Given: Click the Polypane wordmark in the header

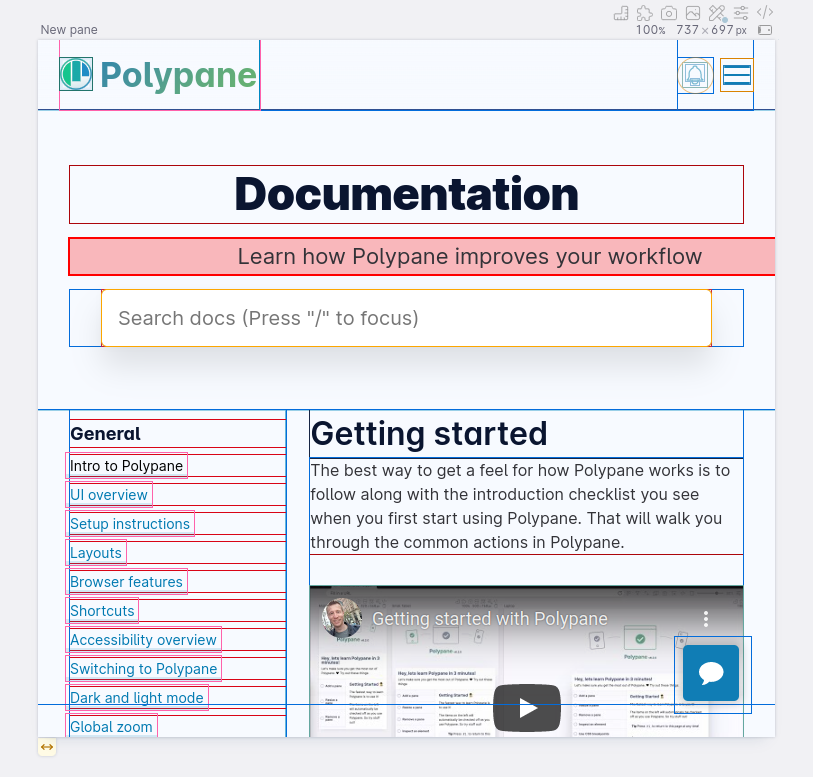Looking at the screenshot, I should 178,75.
